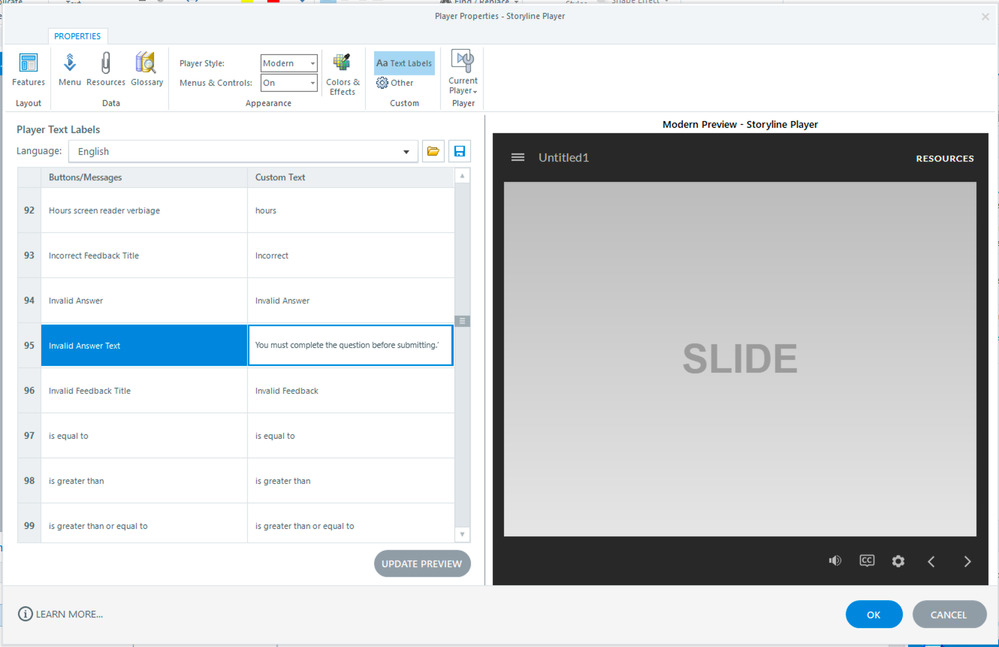This screenshot has height=647, width=999.
Task: Open the Language dropdown
Action: (x=406, y=152)
